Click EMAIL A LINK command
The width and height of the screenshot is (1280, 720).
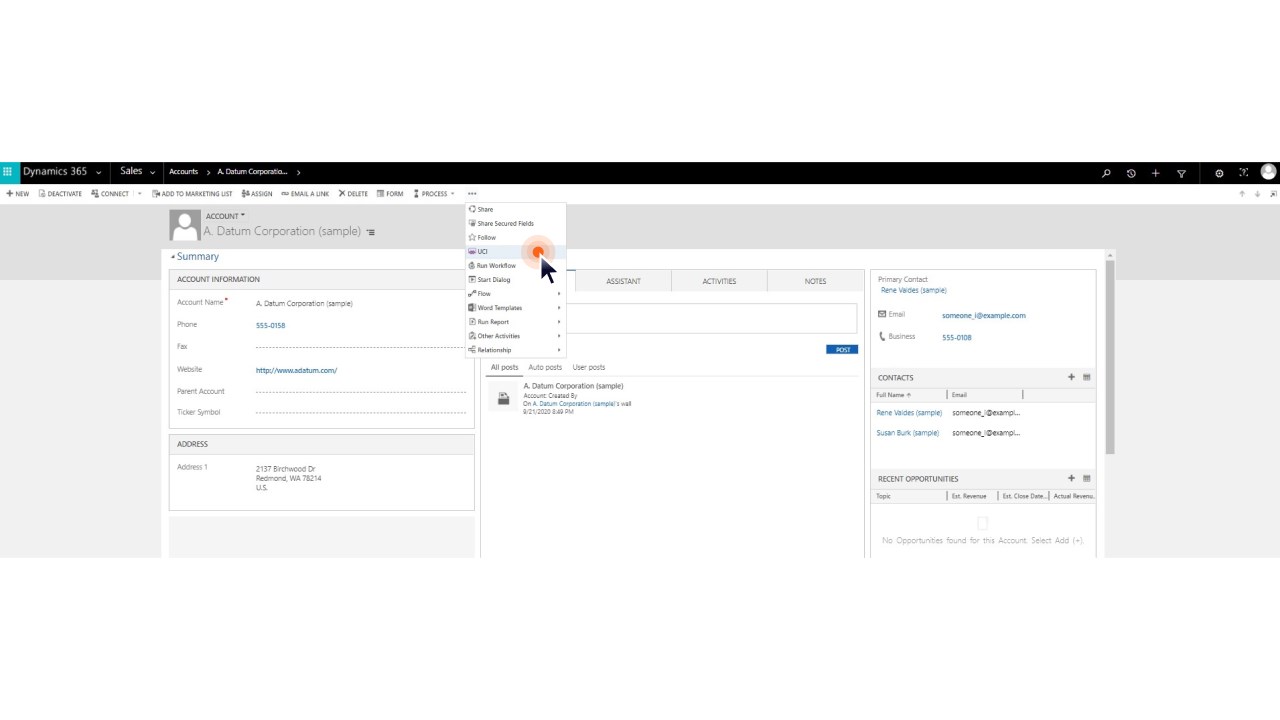click(x=305, y=194)
